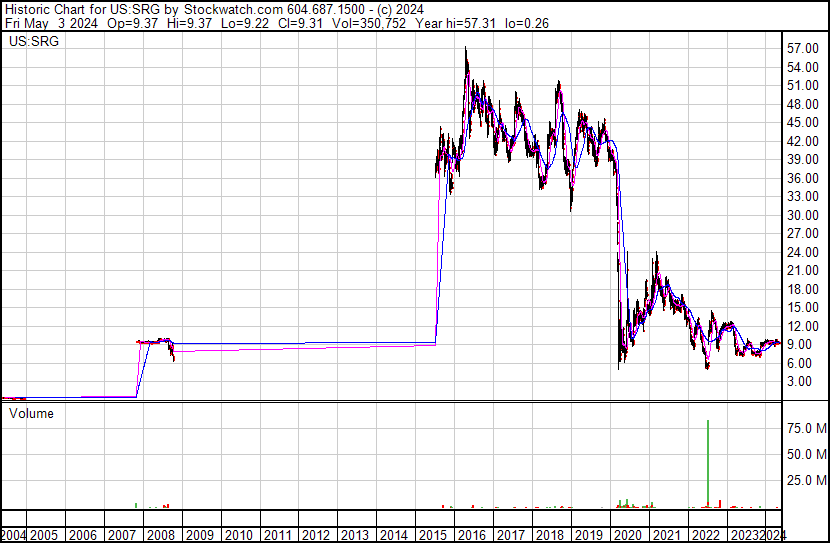
Task: Select the 2015 year label on the time axis
Action: (433, 535)
